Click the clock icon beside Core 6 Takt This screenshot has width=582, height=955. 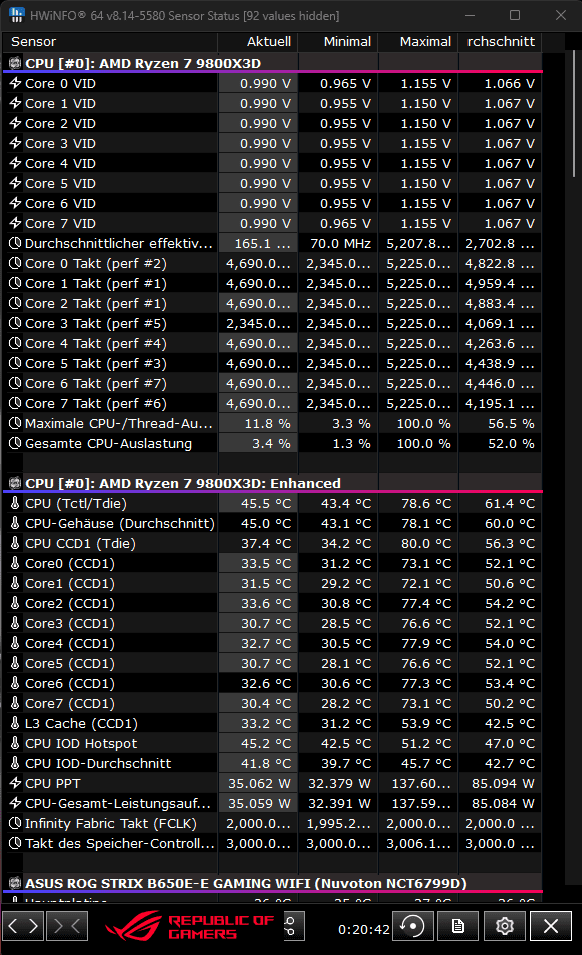15,384
